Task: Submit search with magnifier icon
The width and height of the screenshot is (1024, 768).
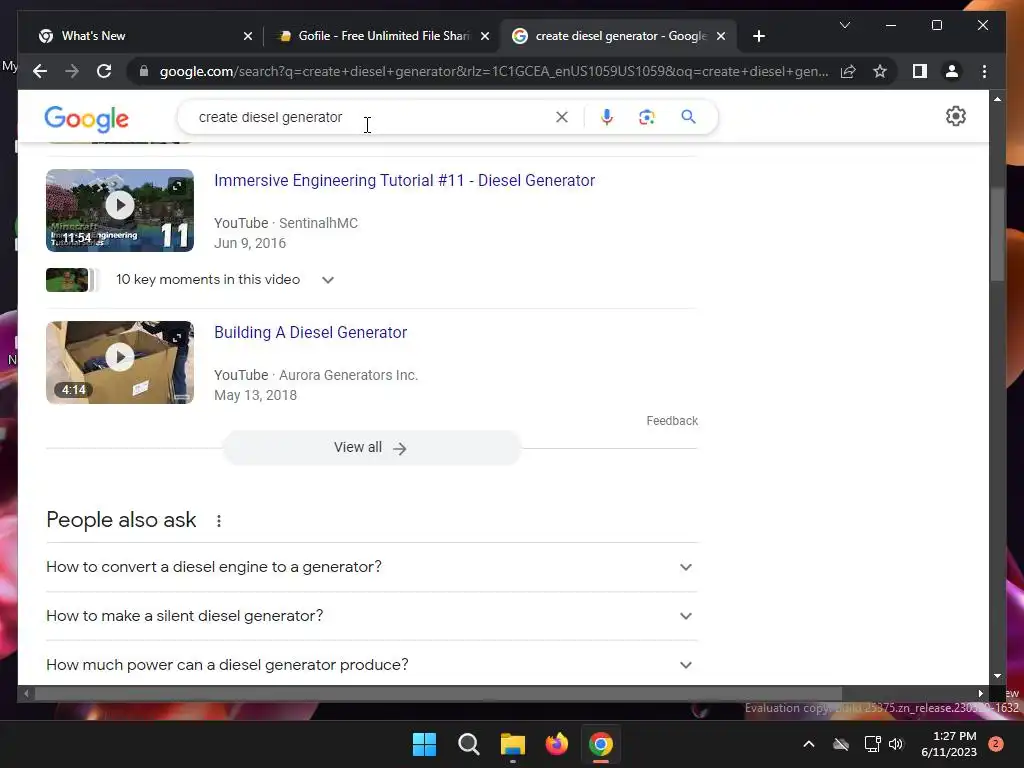Action: pyautogui.click(x=688, y=117)
